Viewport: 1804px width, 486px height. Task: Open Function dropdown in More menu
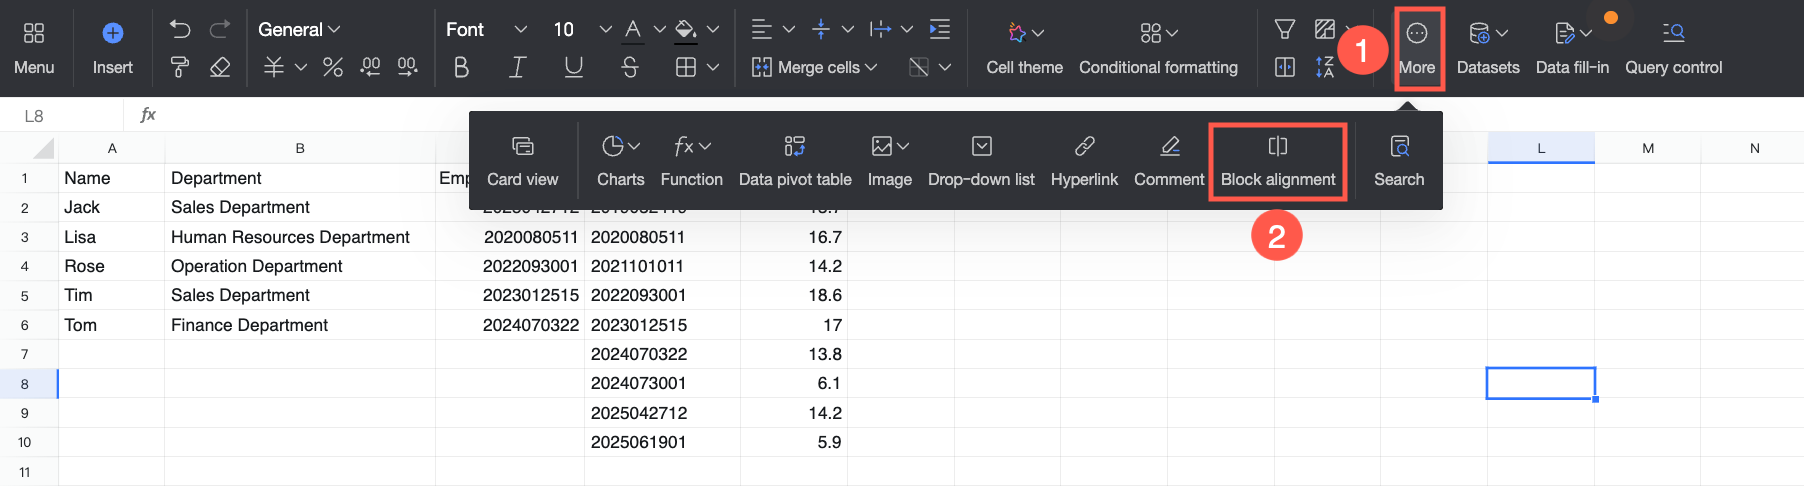coord(691,161)
